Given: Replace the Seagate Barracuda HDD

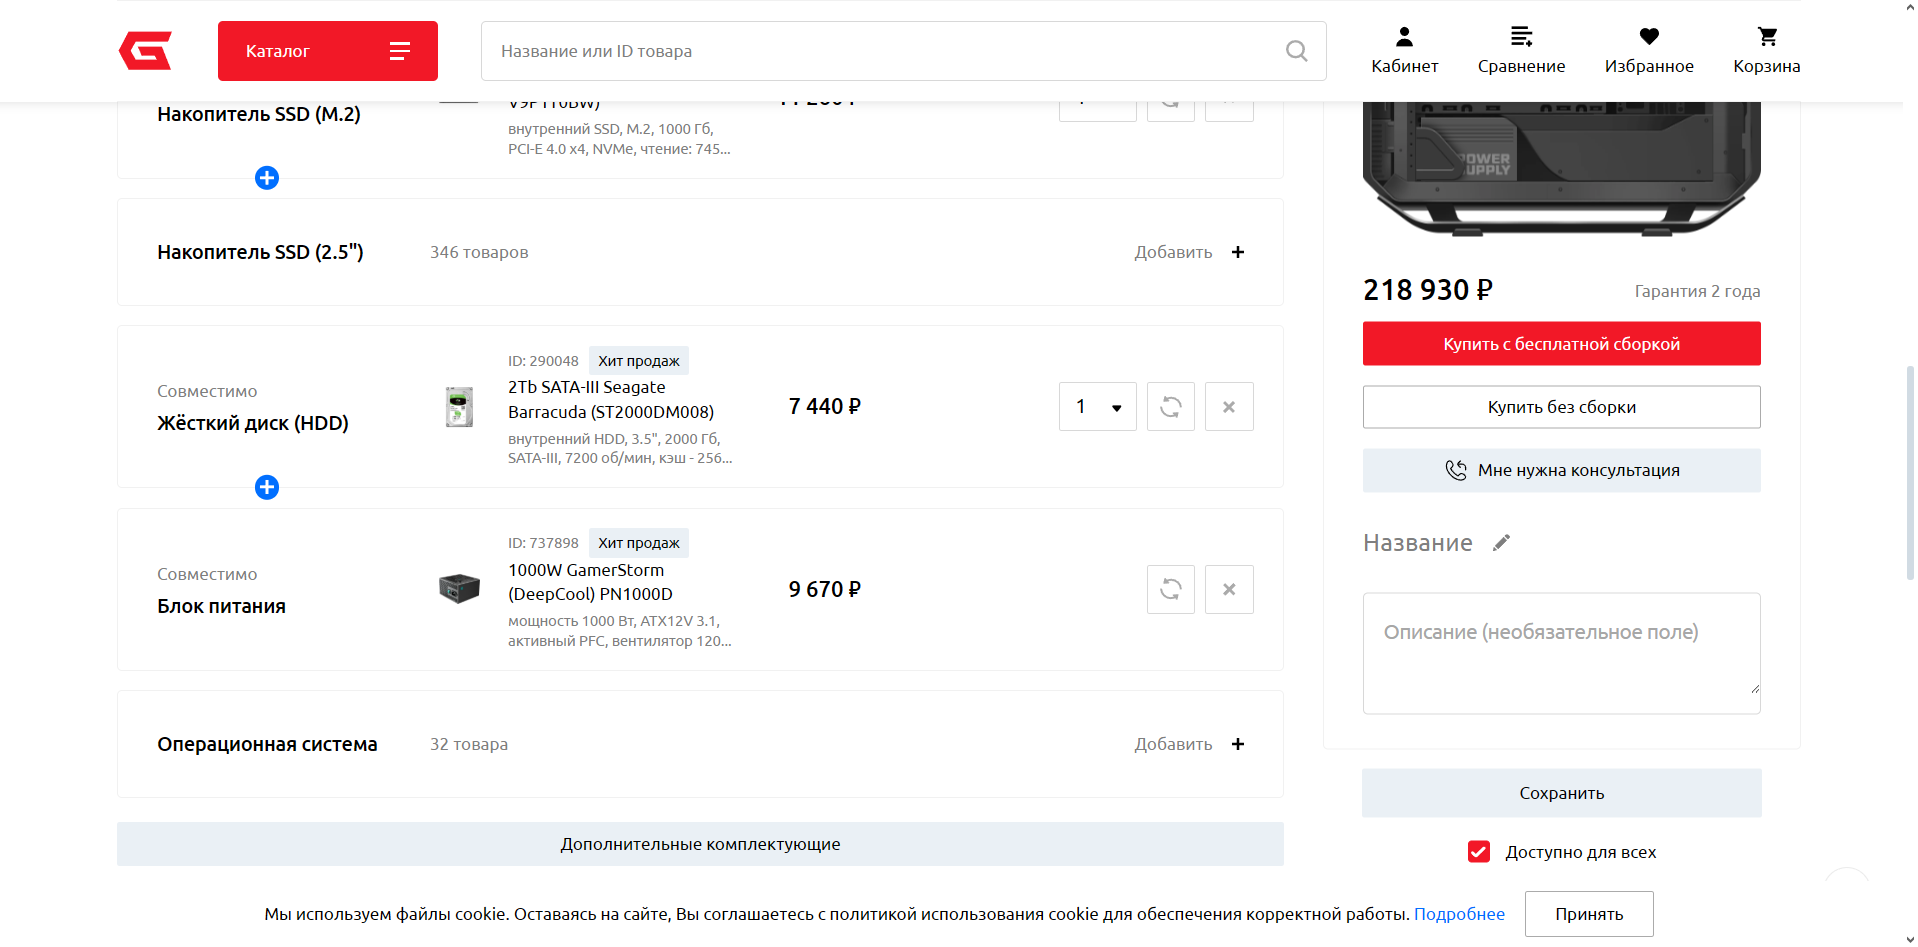Looking at the screenshot, I should click(x=1171, y=407).
